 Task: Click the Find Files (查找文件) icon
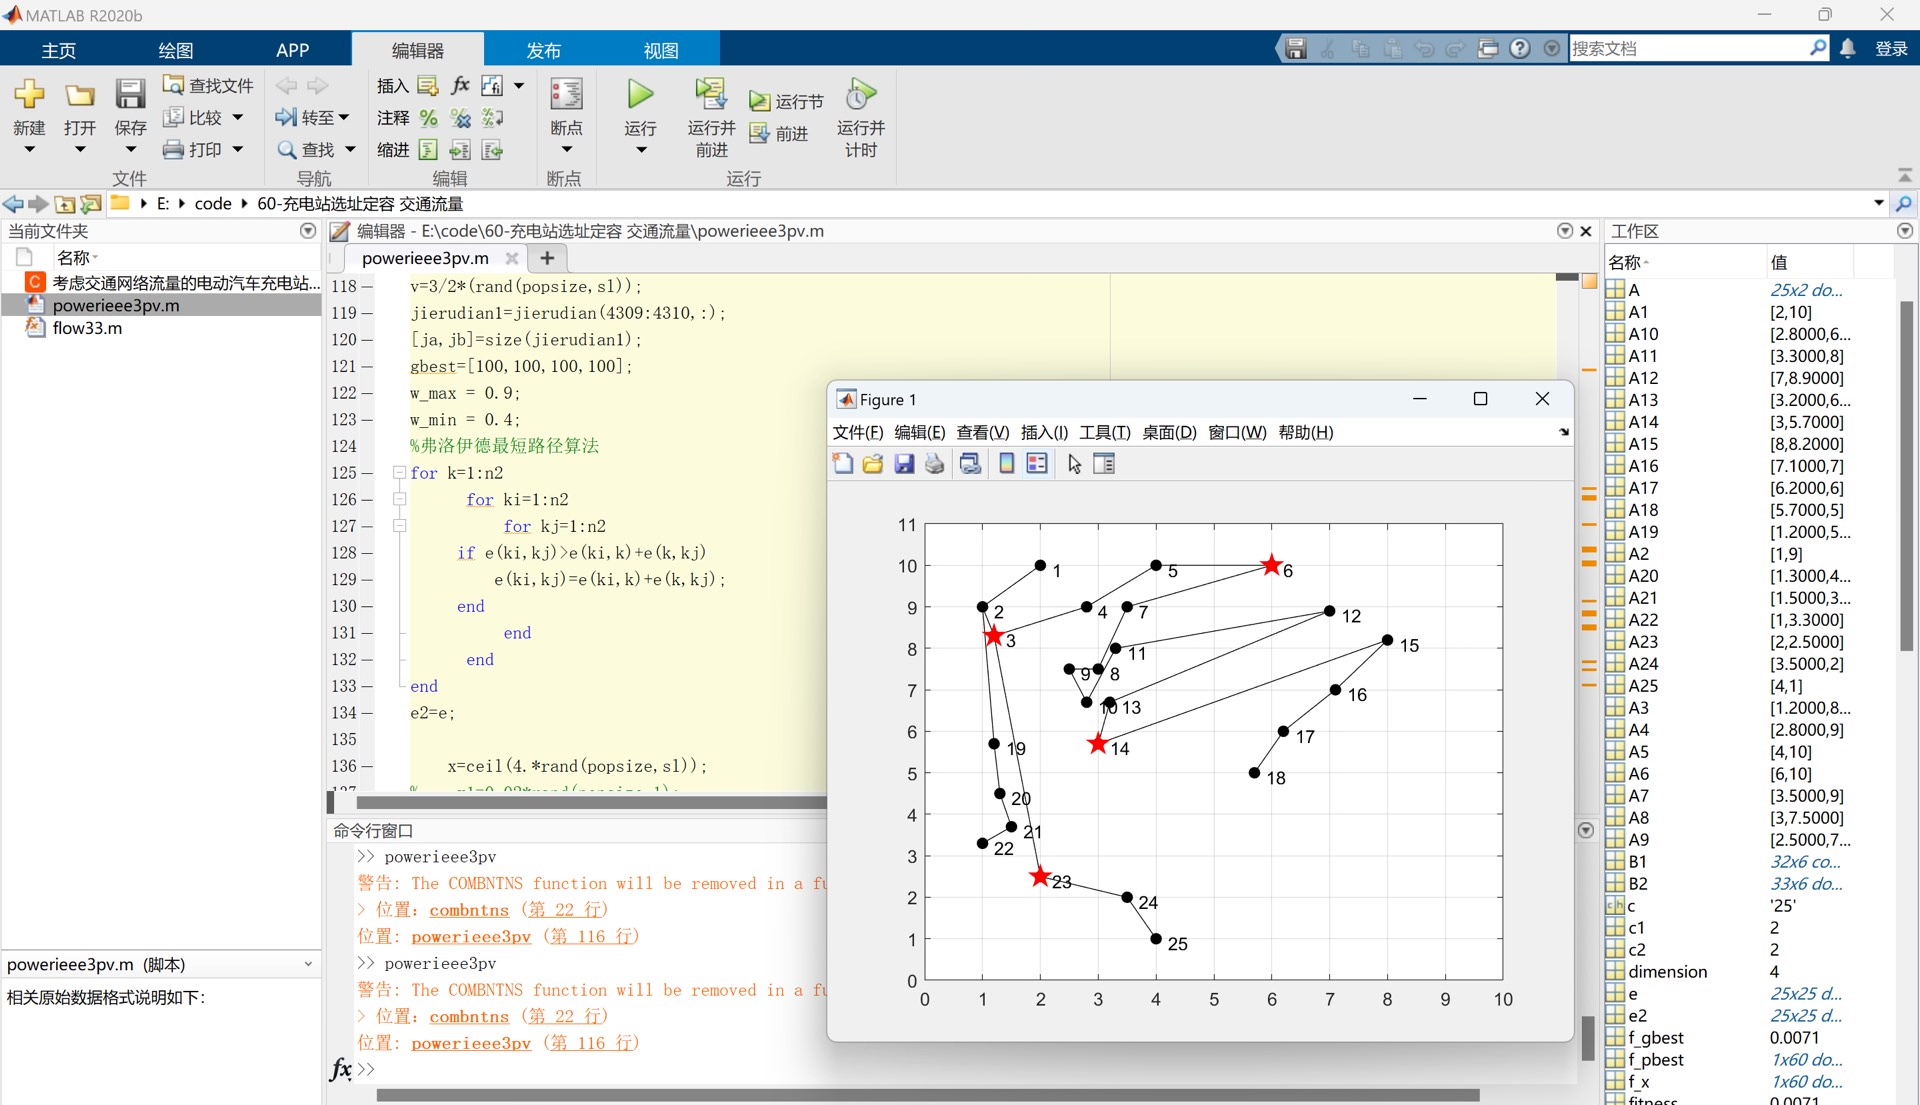tap(174, 85)
